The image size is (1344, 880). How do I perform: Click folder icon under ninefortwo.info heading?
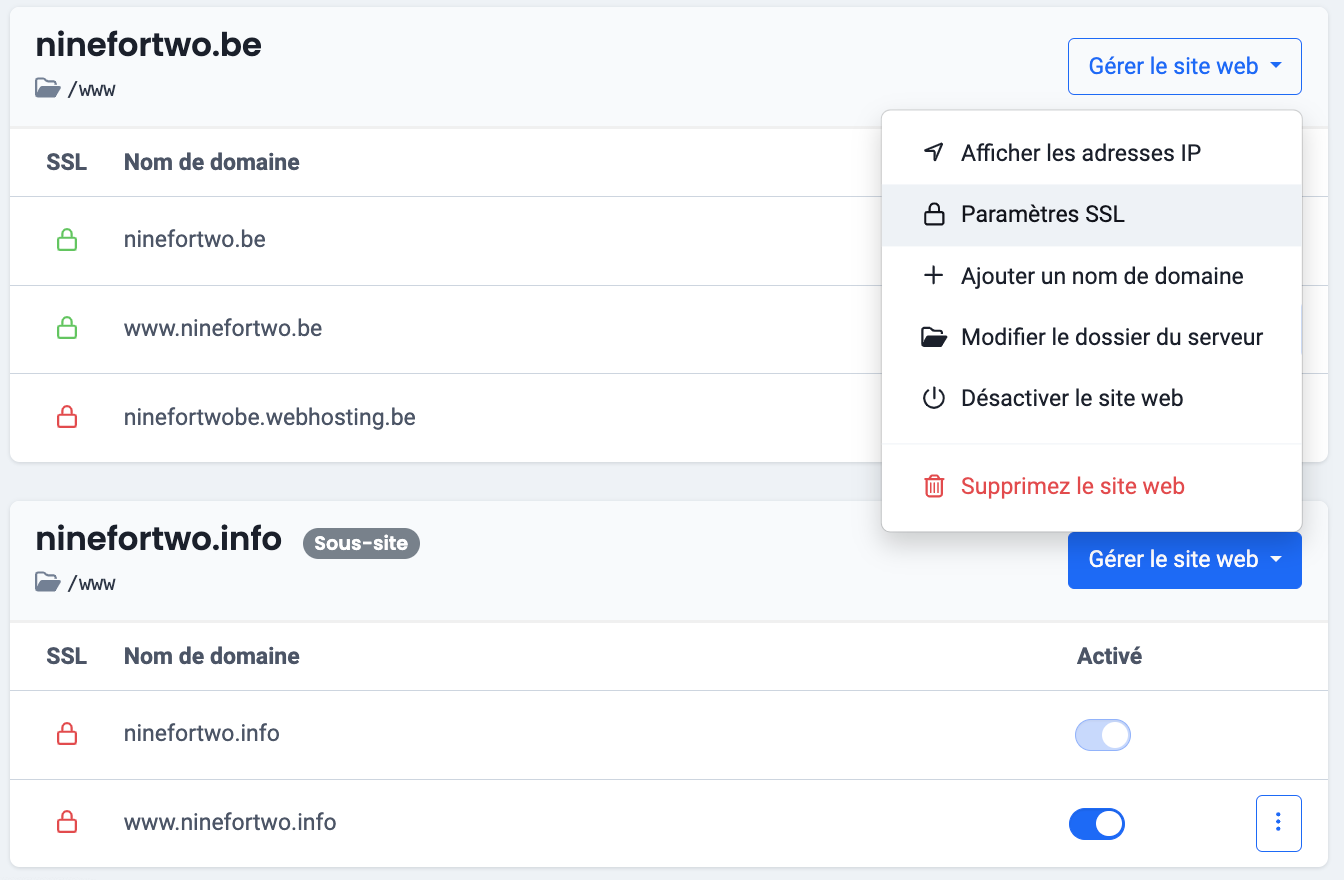[x=47, y=582]
